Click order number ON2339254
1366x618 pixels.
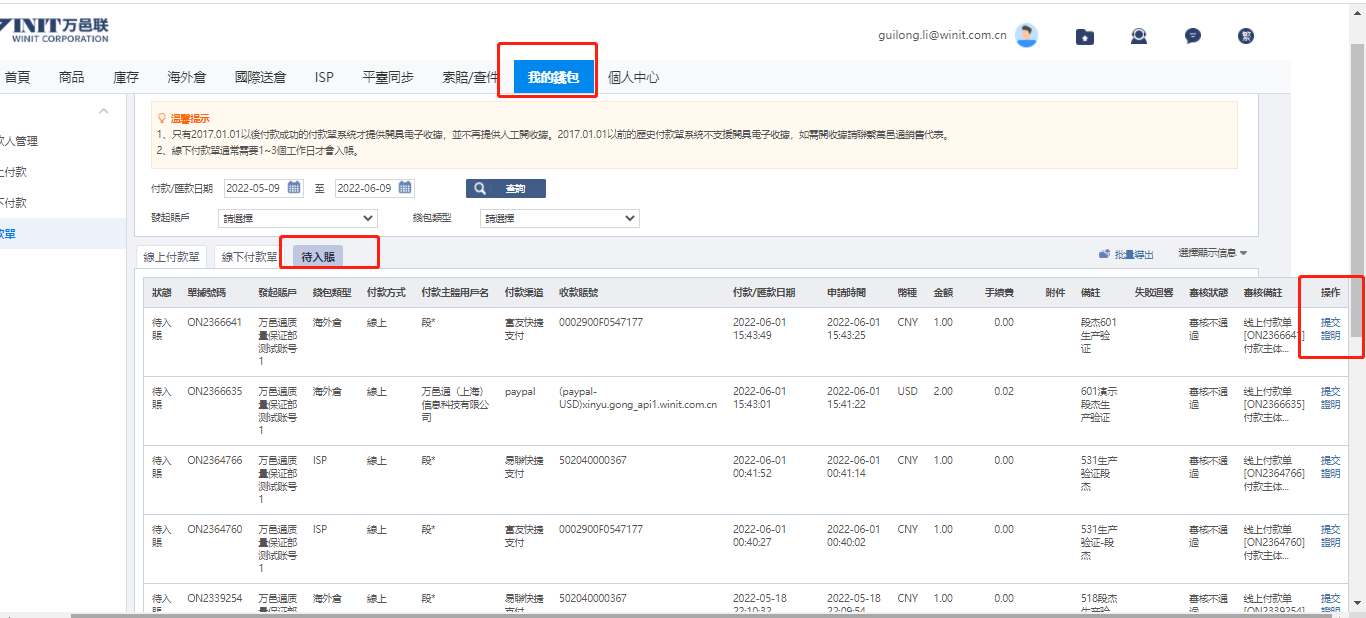point(214,598)
